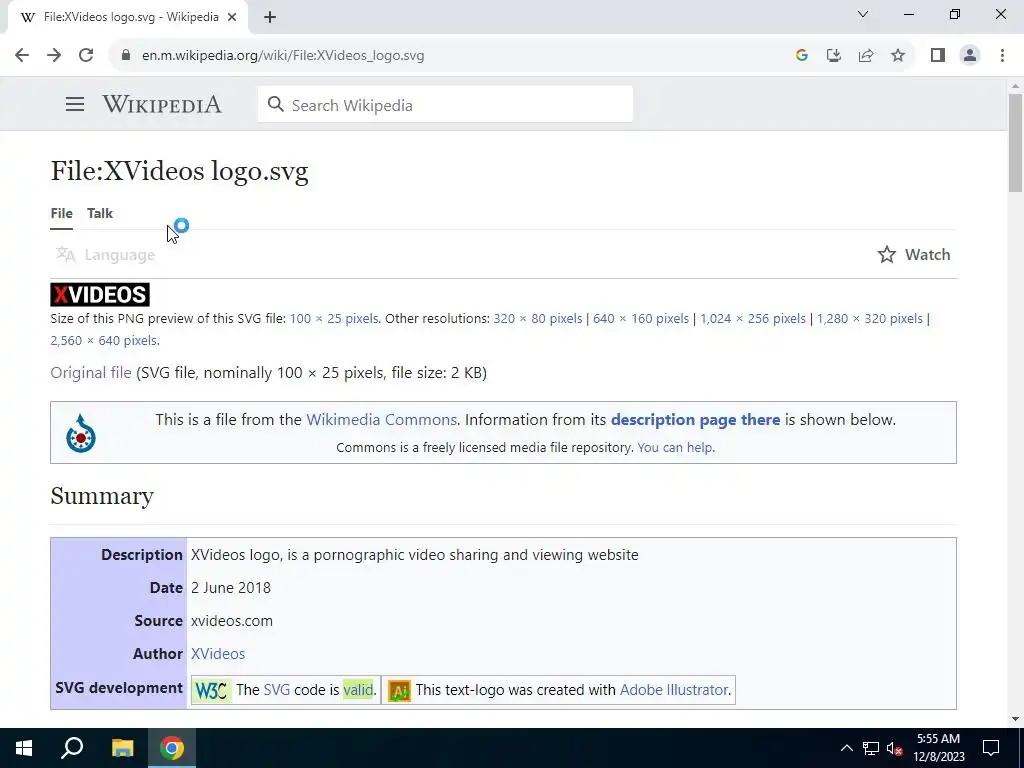Viewport: 1024px width, 768px height.
Task: Share this page icon
Action: 866,56
